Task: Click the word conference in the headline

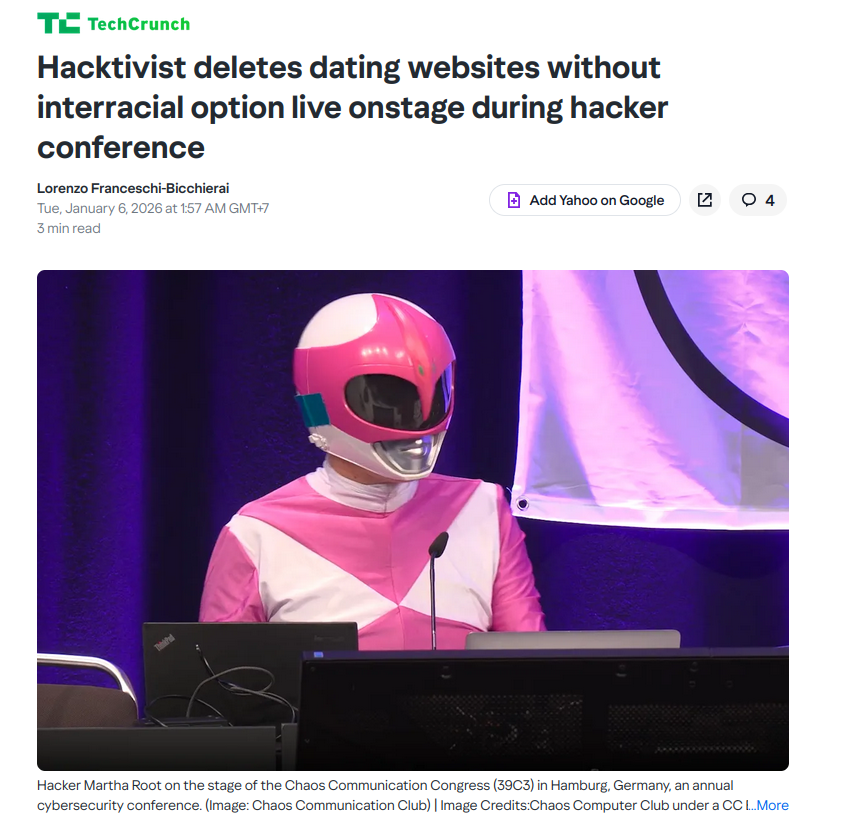Action: [x=121, y=147]
